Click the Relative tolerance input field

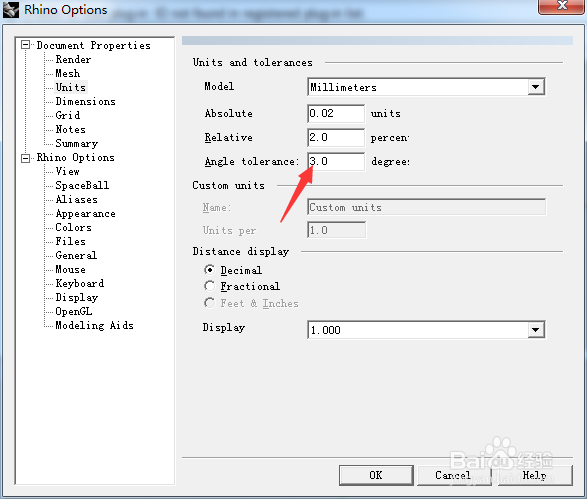tap(336, 137)
